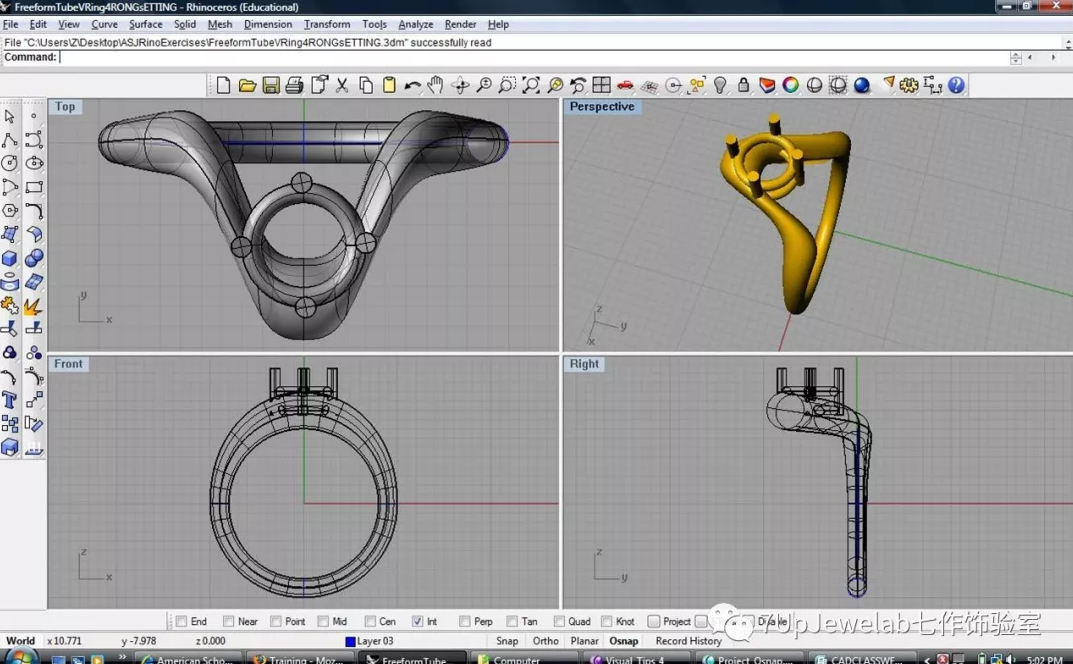The image size is (1073, 664).
Task: Open the Perspective viewport title menu
Action: (x=601, y=107)
